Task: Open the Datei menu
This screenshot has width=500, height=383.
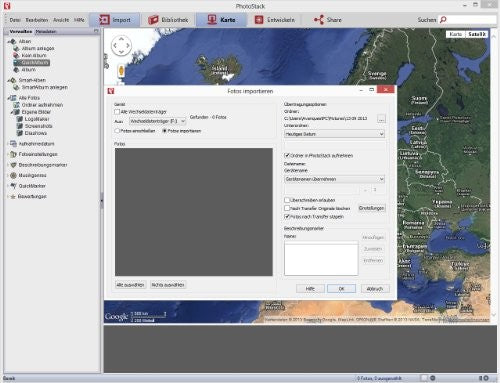Action: point(15,20)
